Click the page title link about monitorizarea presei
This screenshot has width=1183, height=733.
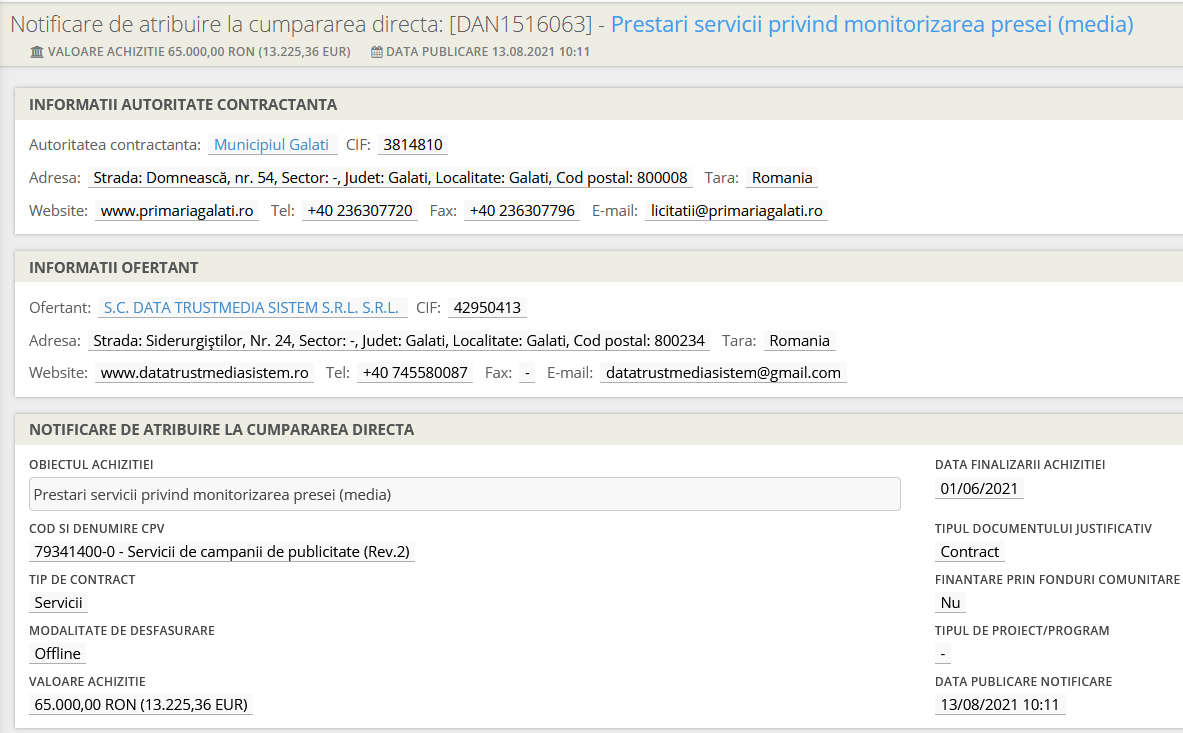coord(871,25)
